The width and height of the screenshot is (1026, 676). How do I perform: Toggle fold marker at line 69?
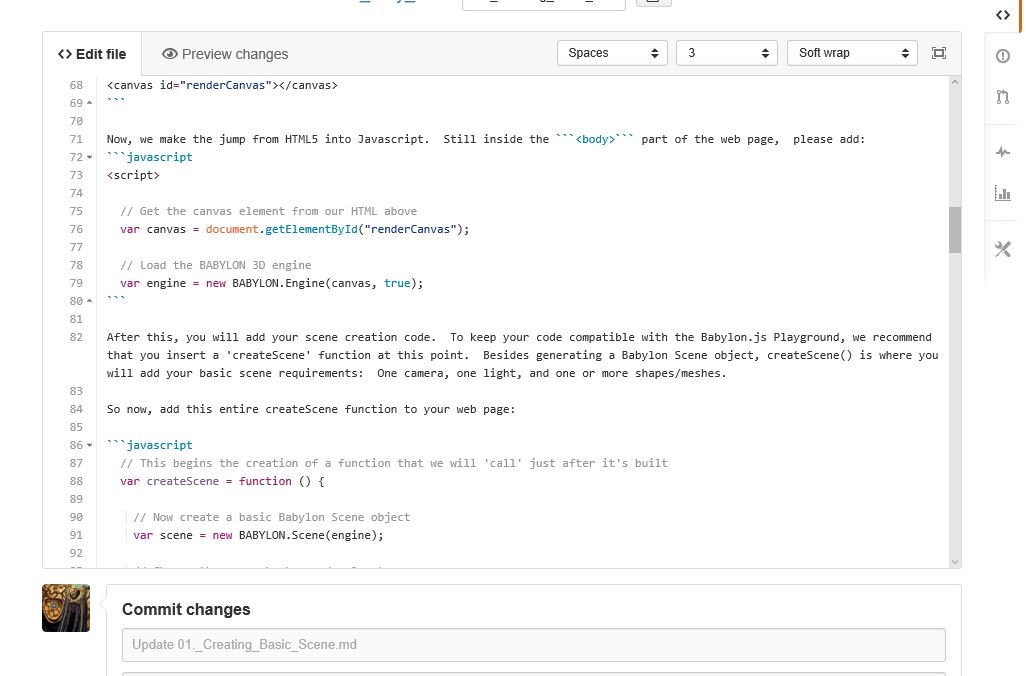[90, 103]
